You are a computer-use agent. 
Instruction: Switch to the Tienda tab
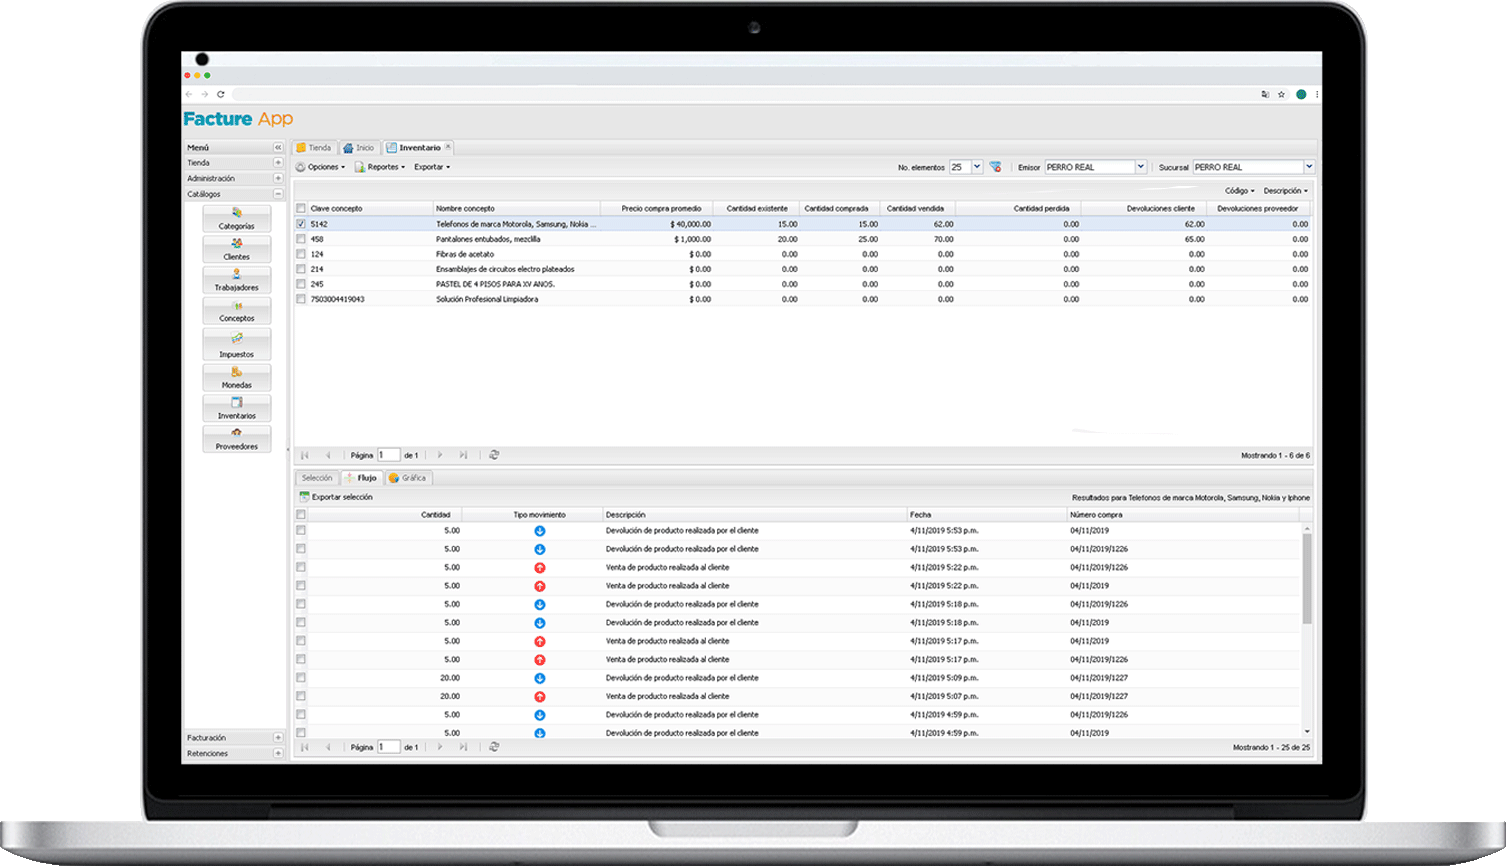(314, 148)
